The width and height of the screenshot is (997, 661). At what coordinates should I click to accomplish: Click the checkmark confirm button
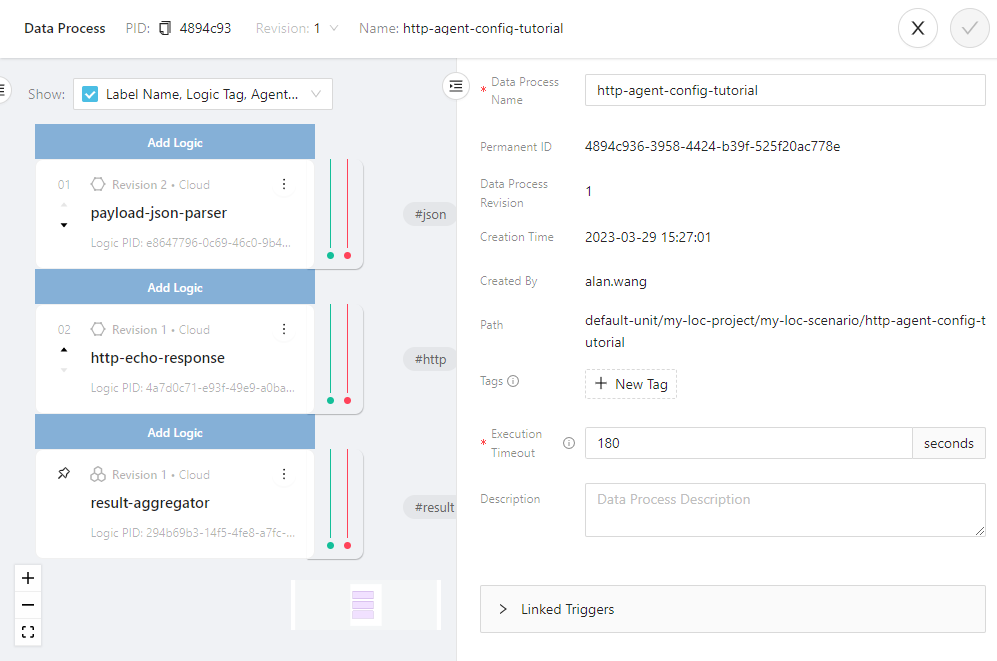click(x=969, y=28)
